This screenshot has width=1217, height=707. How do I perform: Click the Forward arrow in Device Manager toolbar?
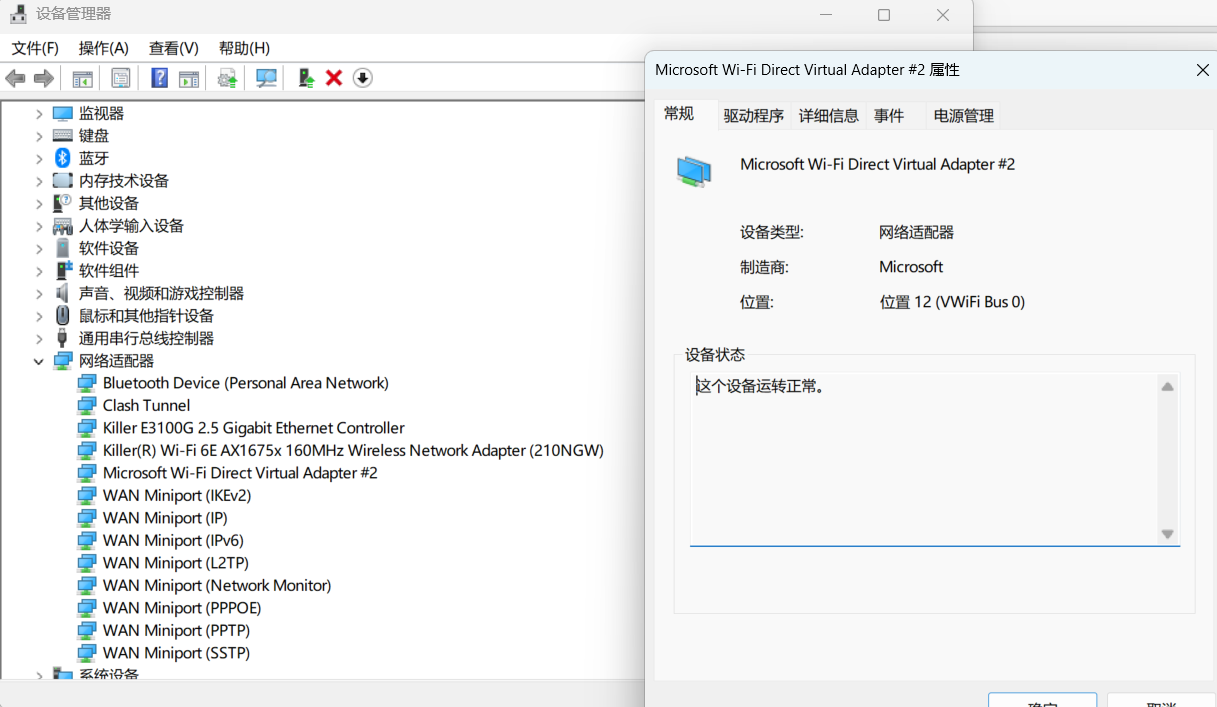[x=44, y=78]
